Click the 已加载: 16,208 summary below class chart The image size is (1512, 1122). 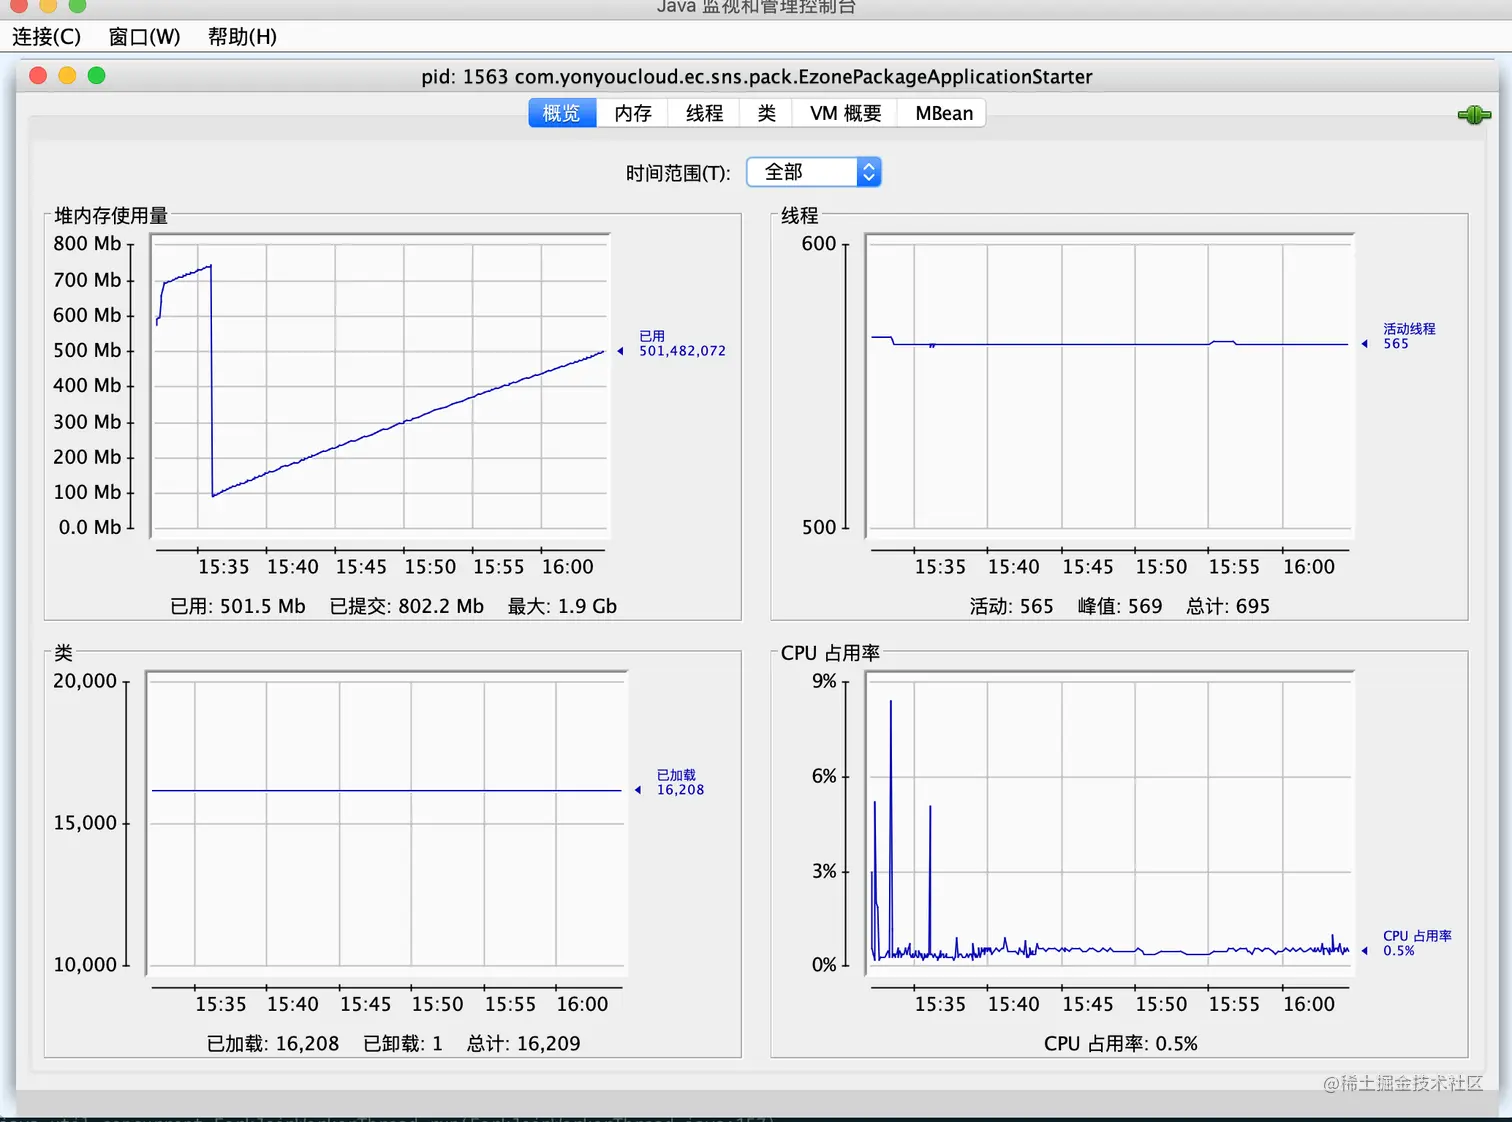click(273, 1044)
